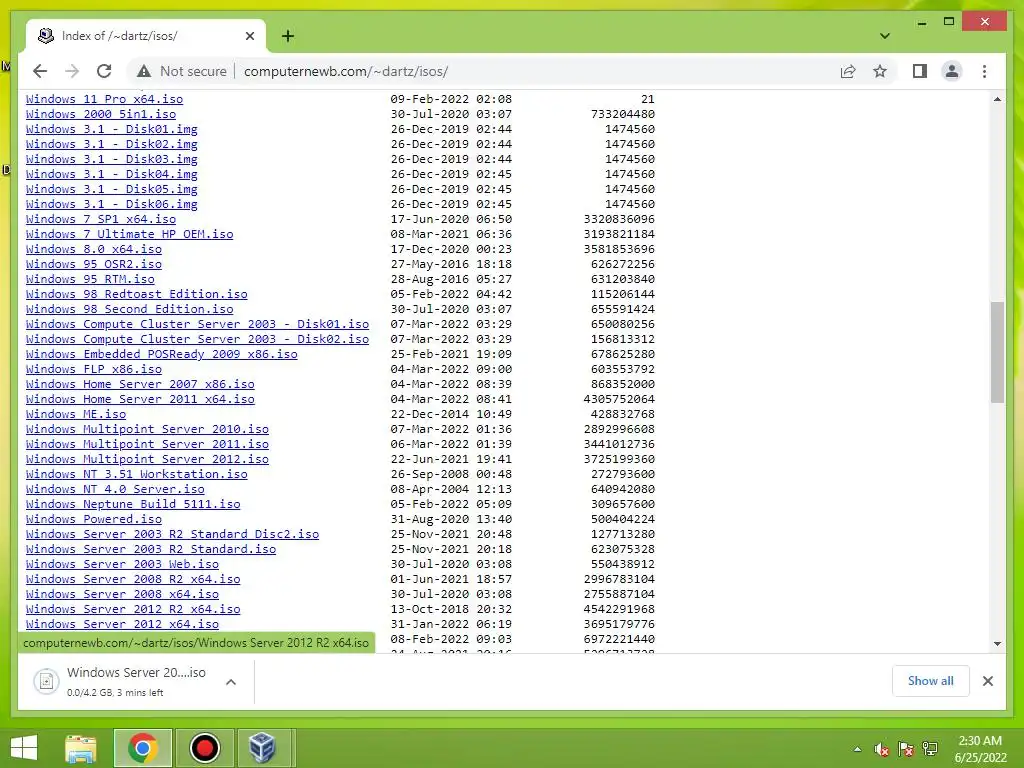The height and width of the screenshot is (768, 1024).
Task: Click the Chrome taskbar icon
Action: click(143, 748)
